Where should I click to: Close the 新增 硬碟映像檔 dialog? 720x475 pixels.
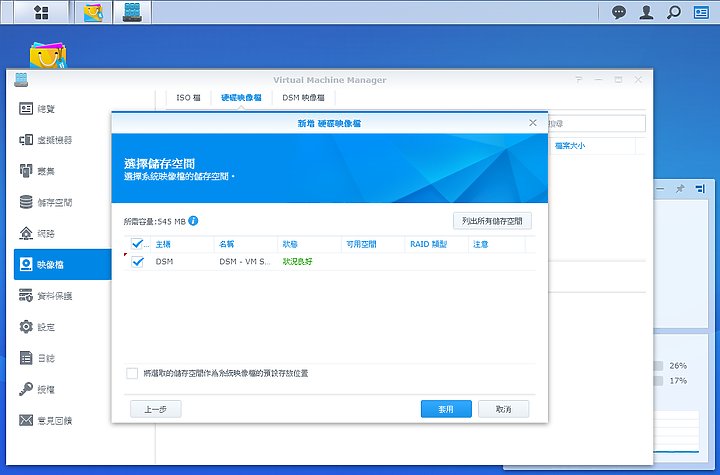533,123
